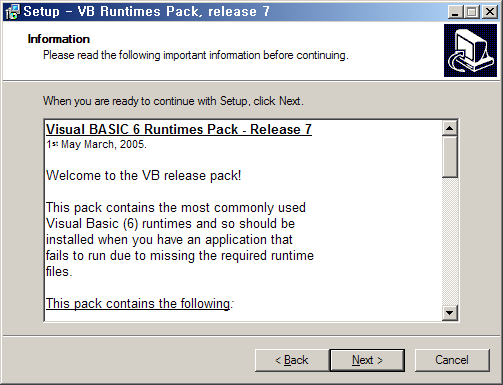
Task: Click the disabled maximize button in title bar
Action: (472, 12)
